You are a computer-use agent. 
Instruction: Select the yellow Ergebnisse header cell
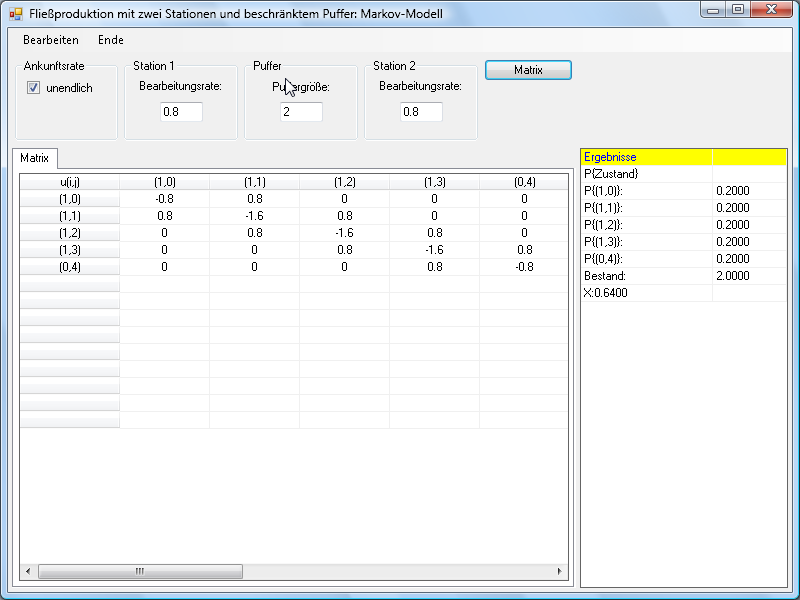(646, 157)
